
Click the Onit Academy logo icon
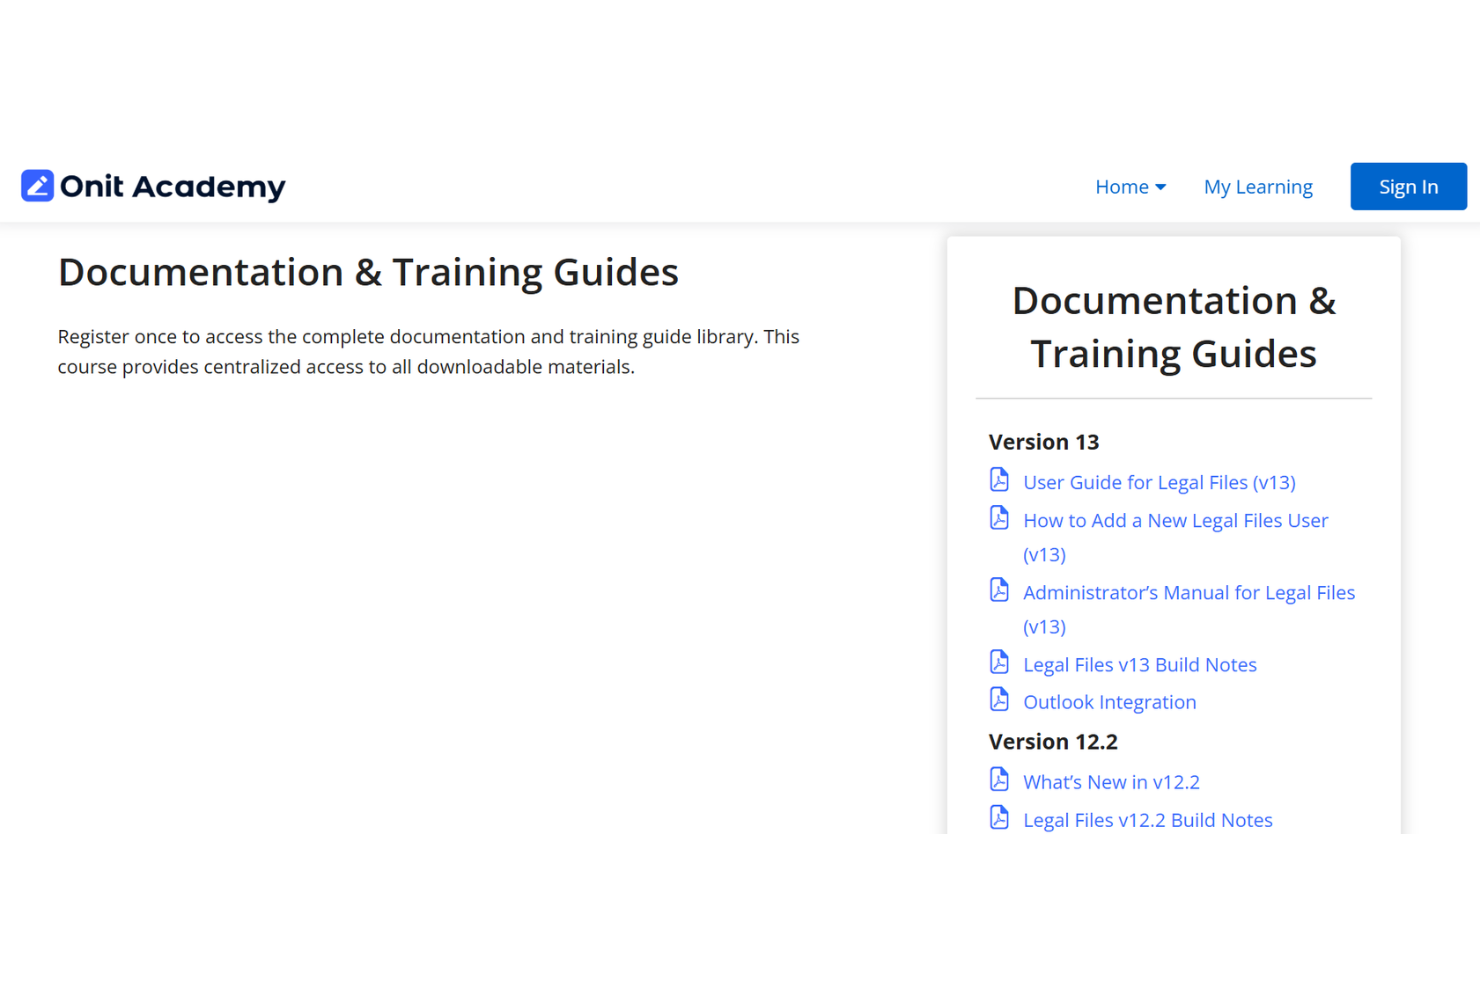pyautogui.click(x=37, y=186)
